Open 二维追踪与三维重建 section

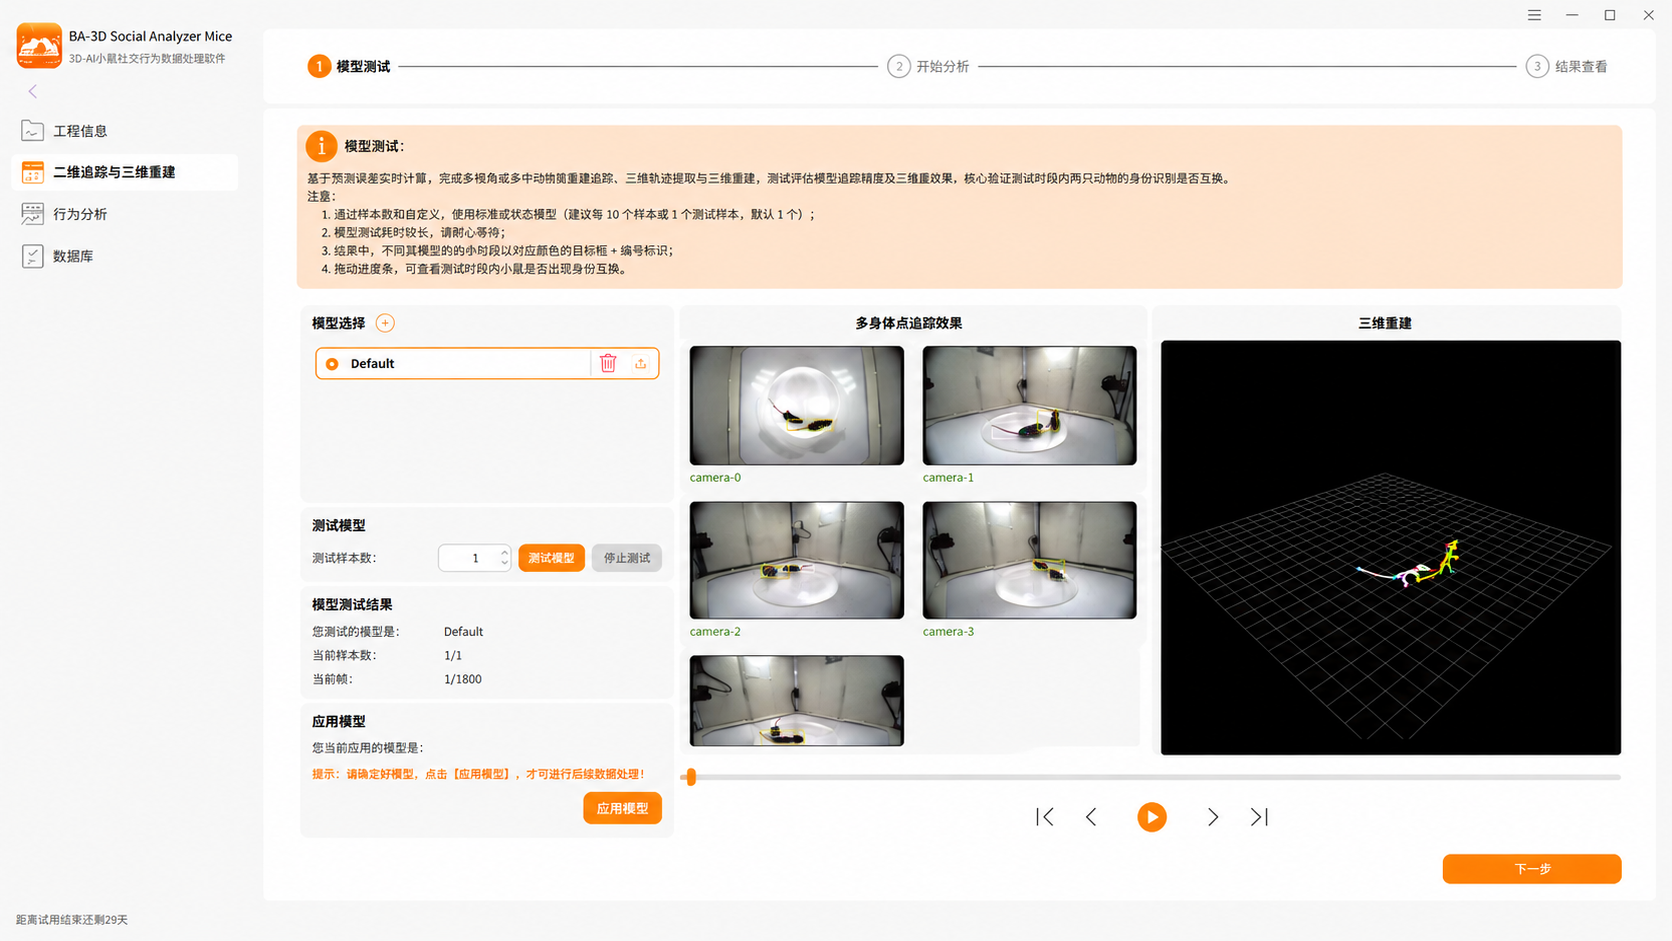tap(125, 172)
